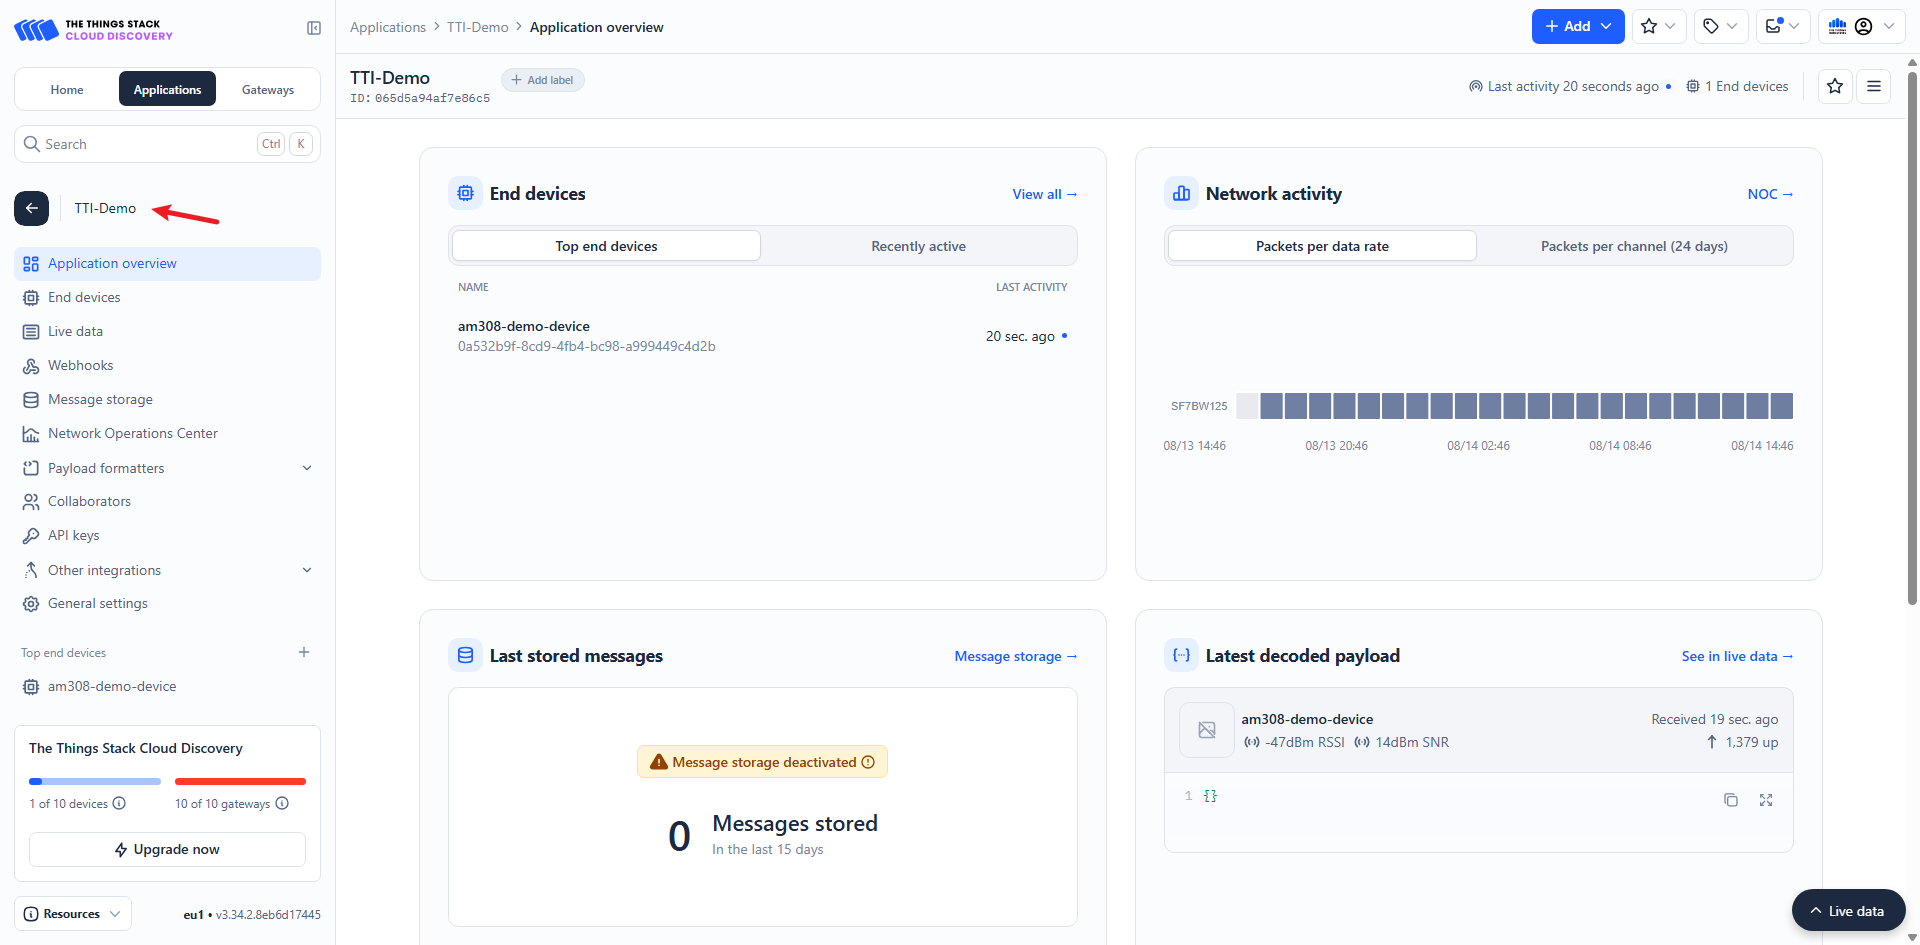The width and height of the screenshot is (1920, 945).
Task: Collapse the sidebar using the panel icon
Action: pos(313,28)
